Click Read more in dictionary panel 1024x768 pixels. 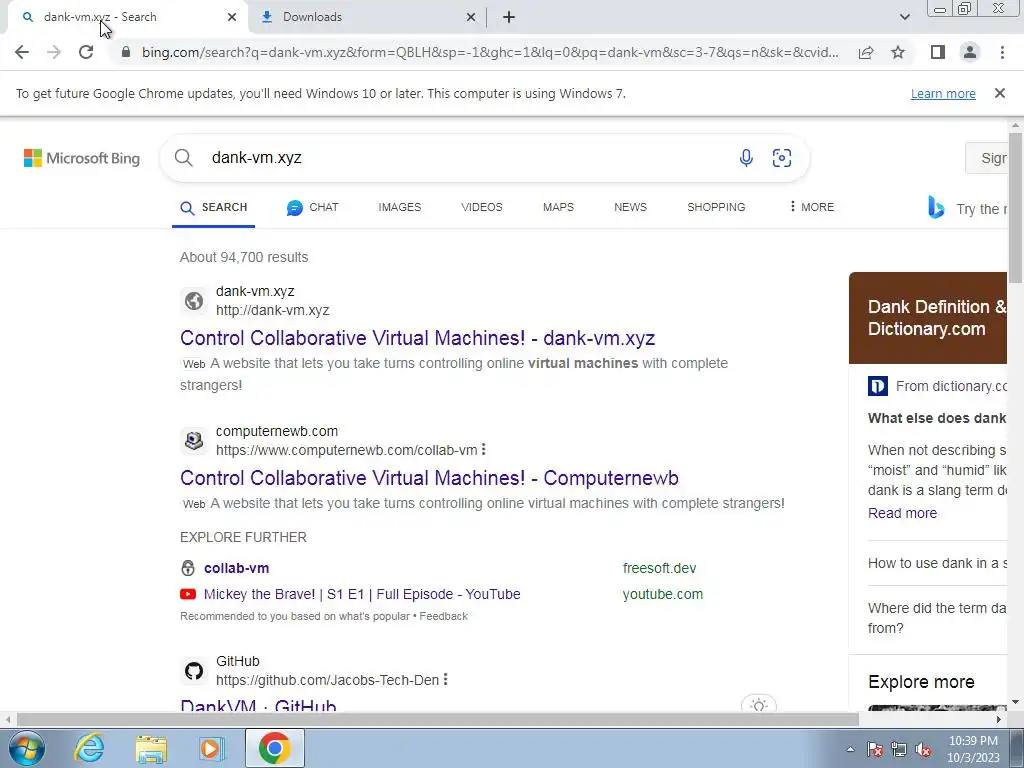tap(902, 513)
